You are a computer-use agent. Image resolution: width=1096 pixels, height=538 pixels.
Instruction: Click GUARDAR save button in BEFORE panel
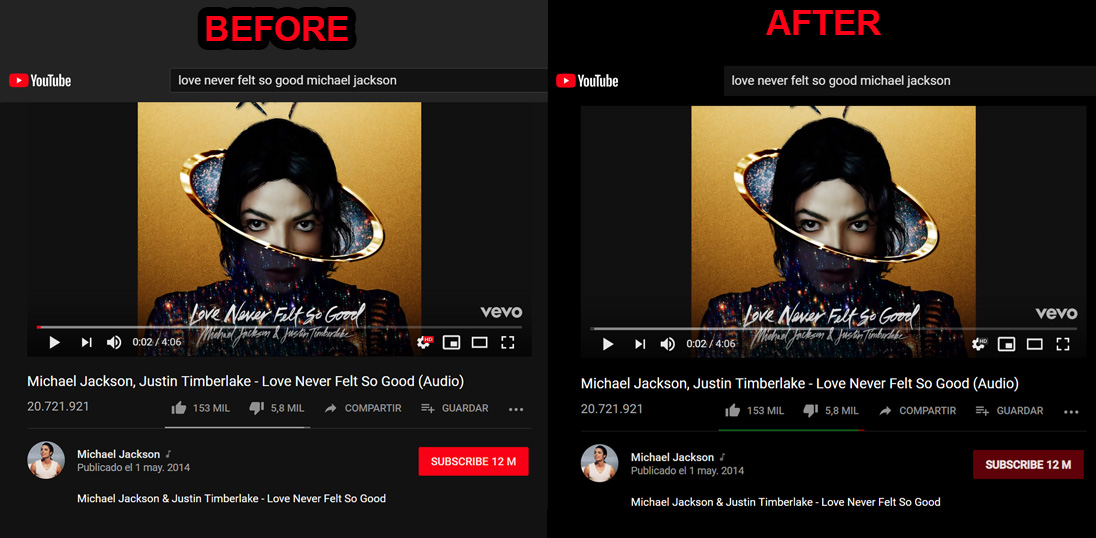454,408
